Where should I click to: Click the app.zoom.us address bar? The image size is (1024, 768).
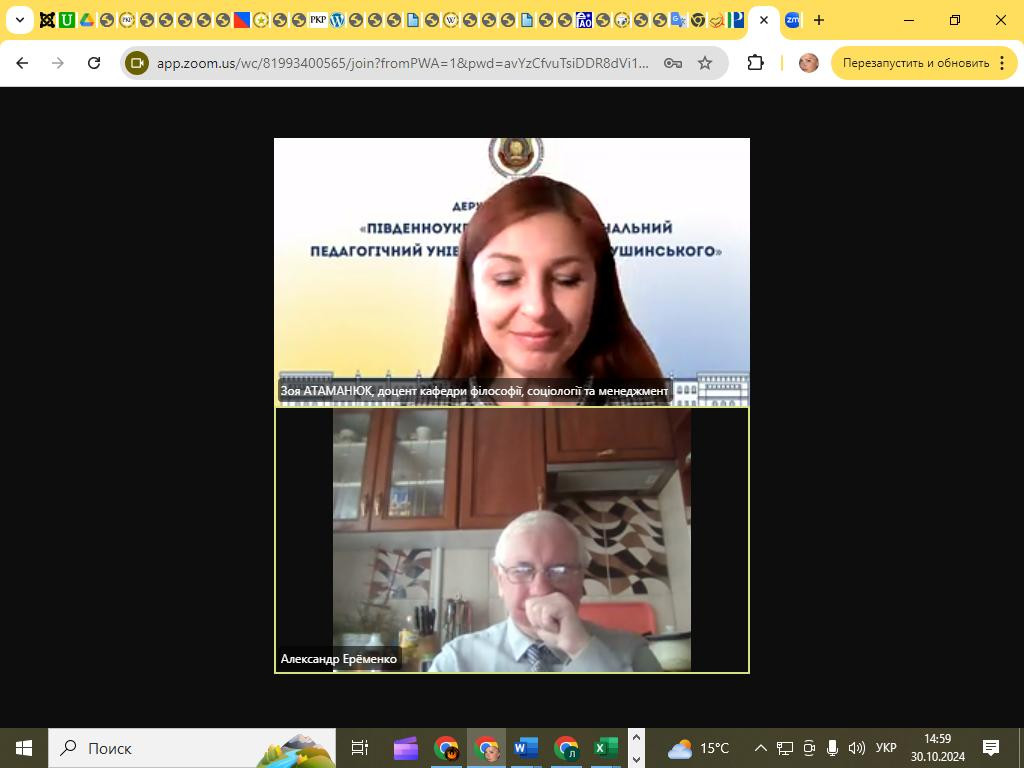coord(403,63)
